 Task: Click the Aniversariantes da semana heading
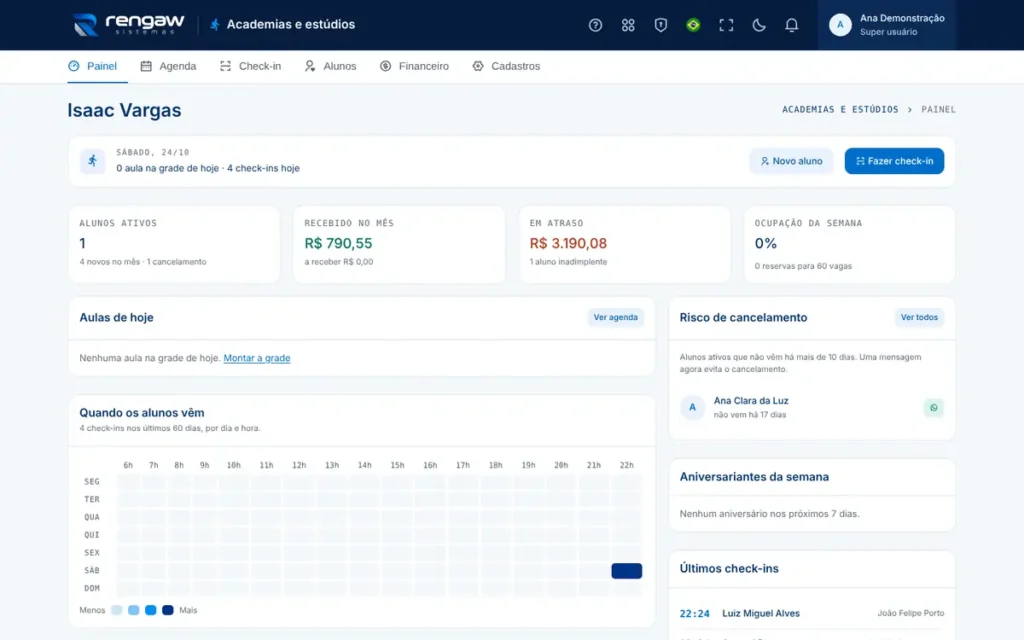754,477
